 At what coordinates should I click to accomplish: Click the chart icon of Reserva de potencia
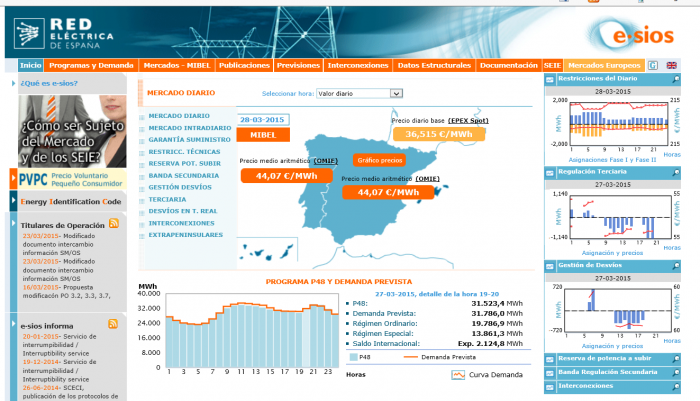click(x=550, y=359)
